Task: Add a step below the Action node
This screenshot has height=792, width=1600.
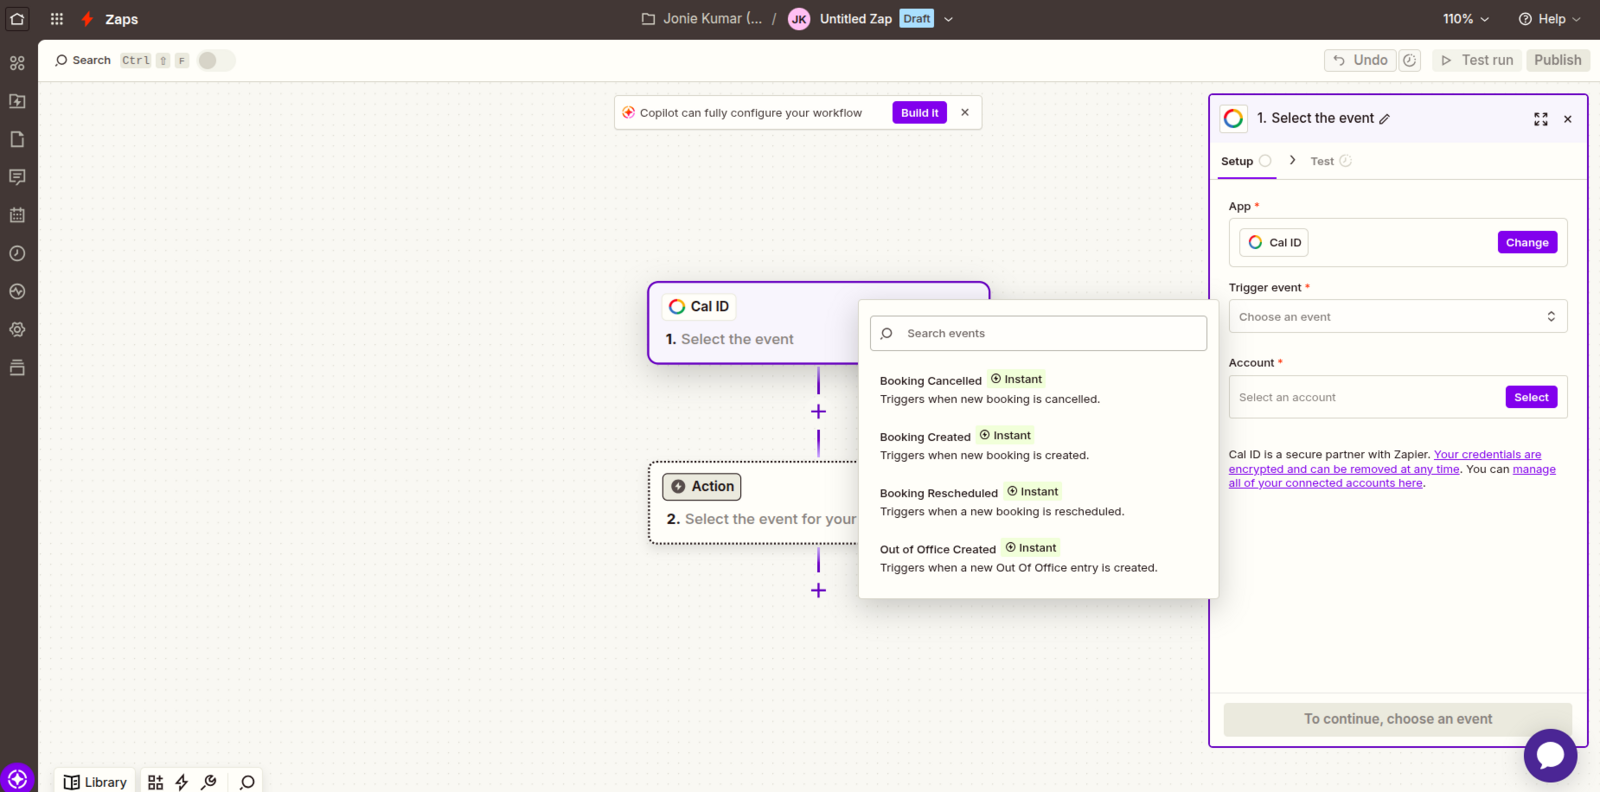Action: [818, 590]
